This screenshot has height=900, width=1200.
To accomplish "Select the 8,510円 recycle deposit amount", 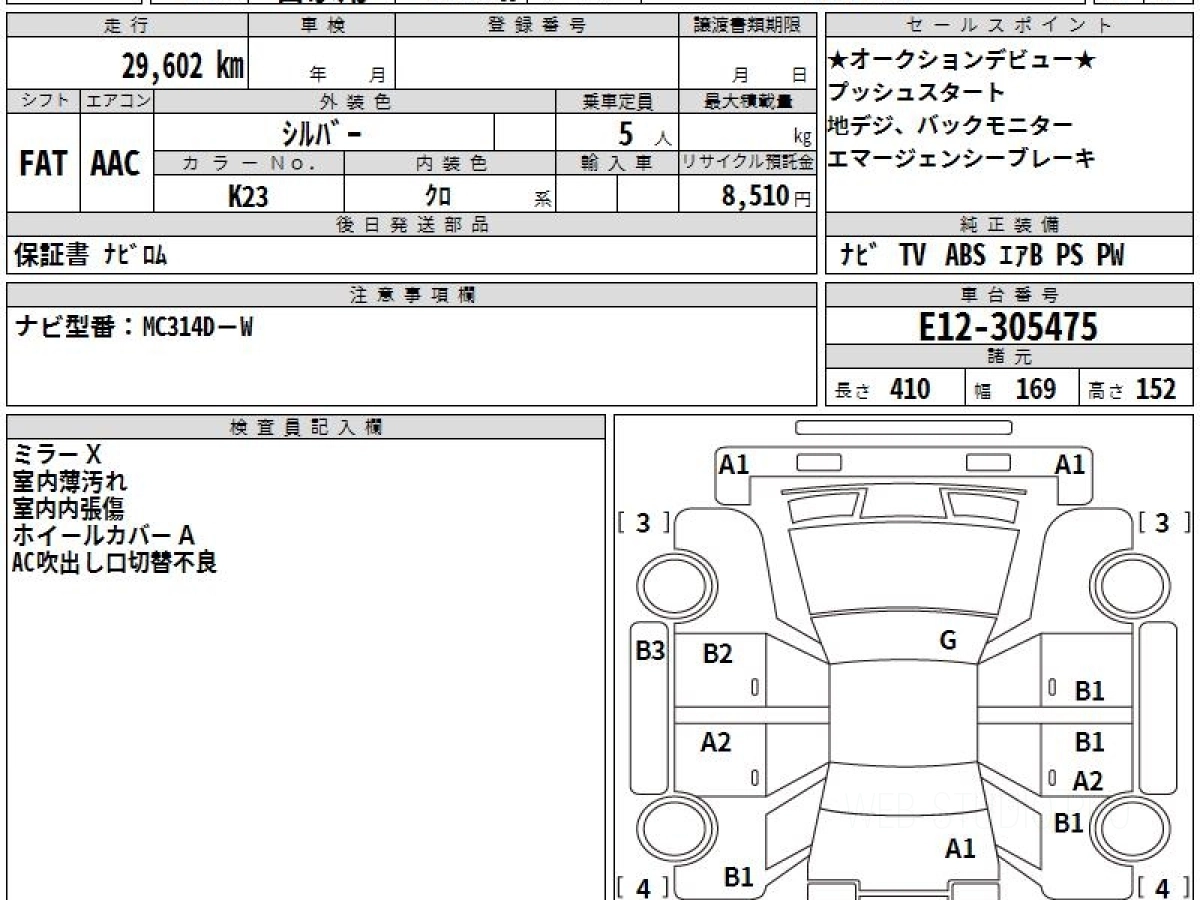I will 767,196.
